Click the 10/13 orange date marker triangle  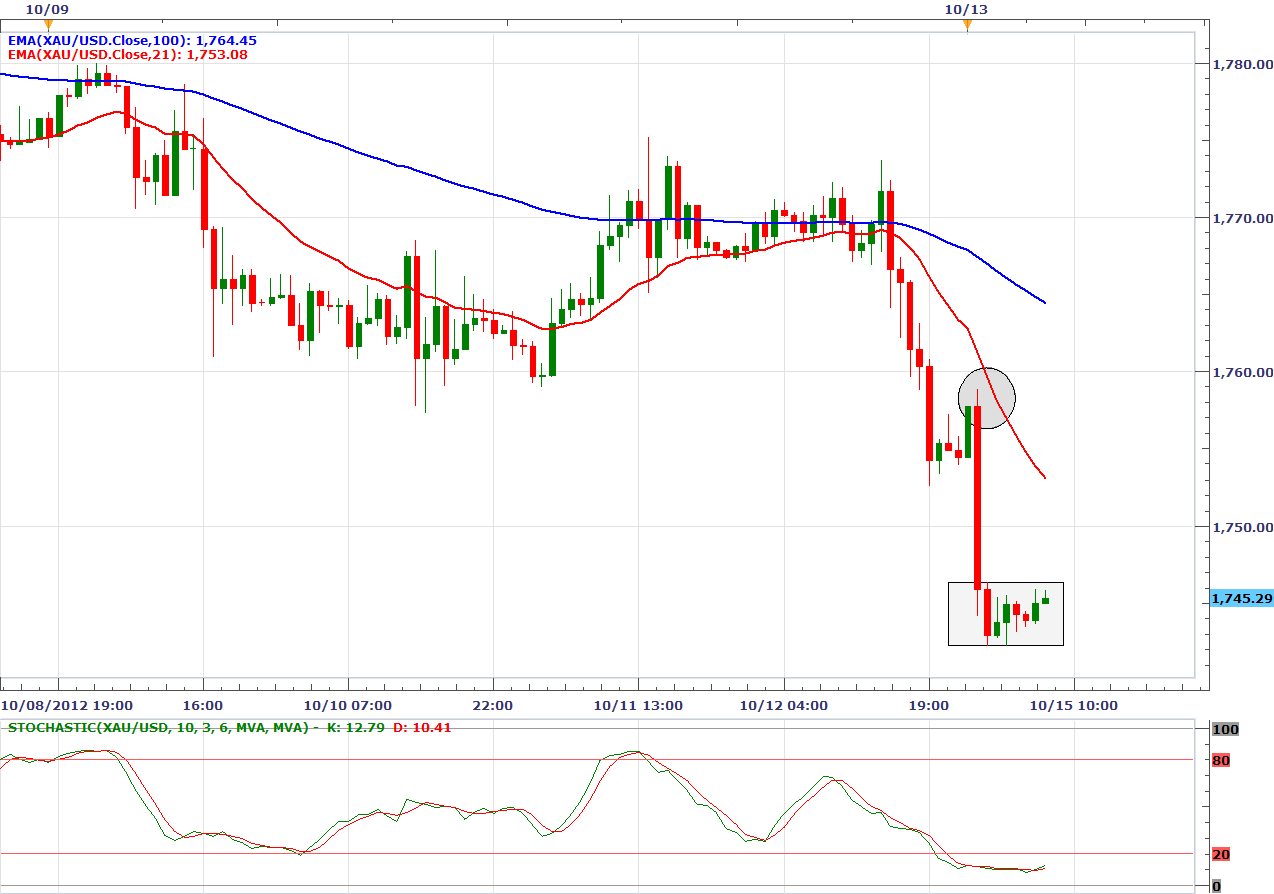967,26
